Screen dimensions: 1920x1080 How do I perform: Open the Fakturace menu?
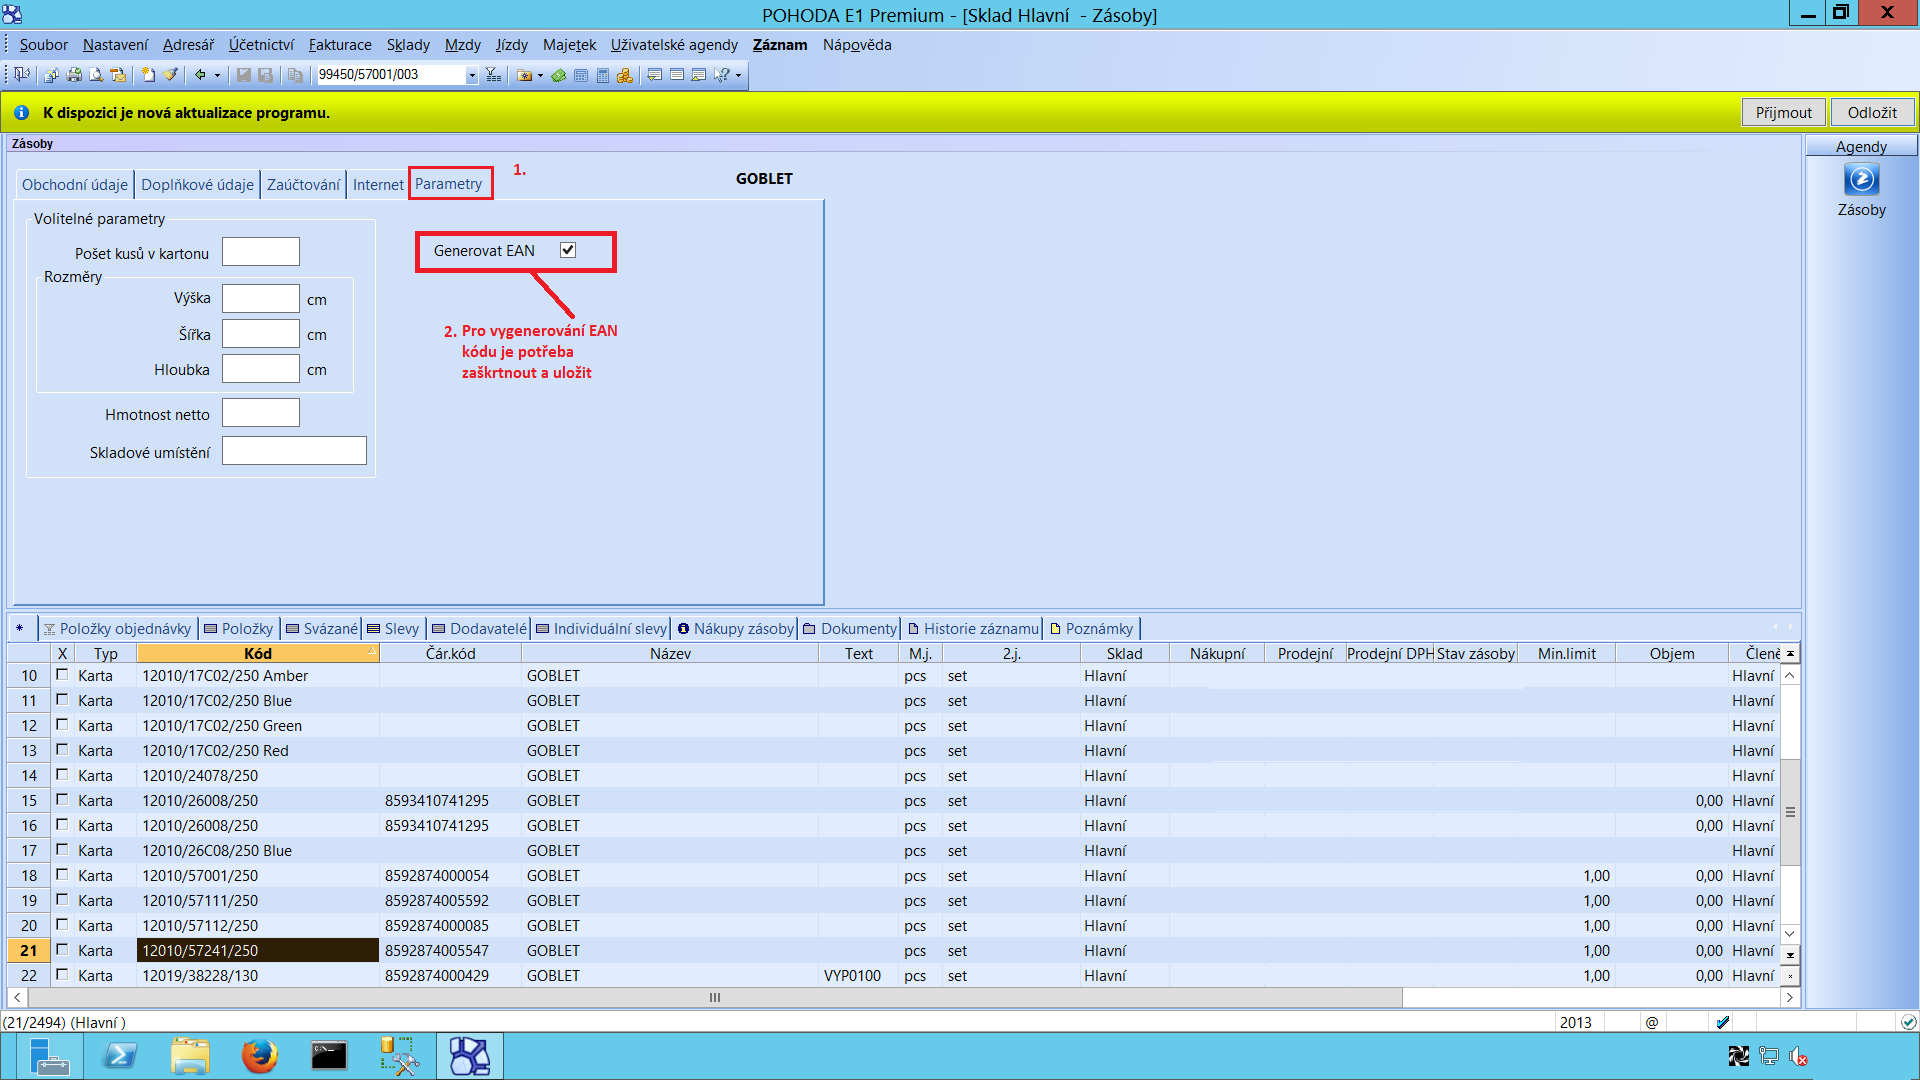340,45
